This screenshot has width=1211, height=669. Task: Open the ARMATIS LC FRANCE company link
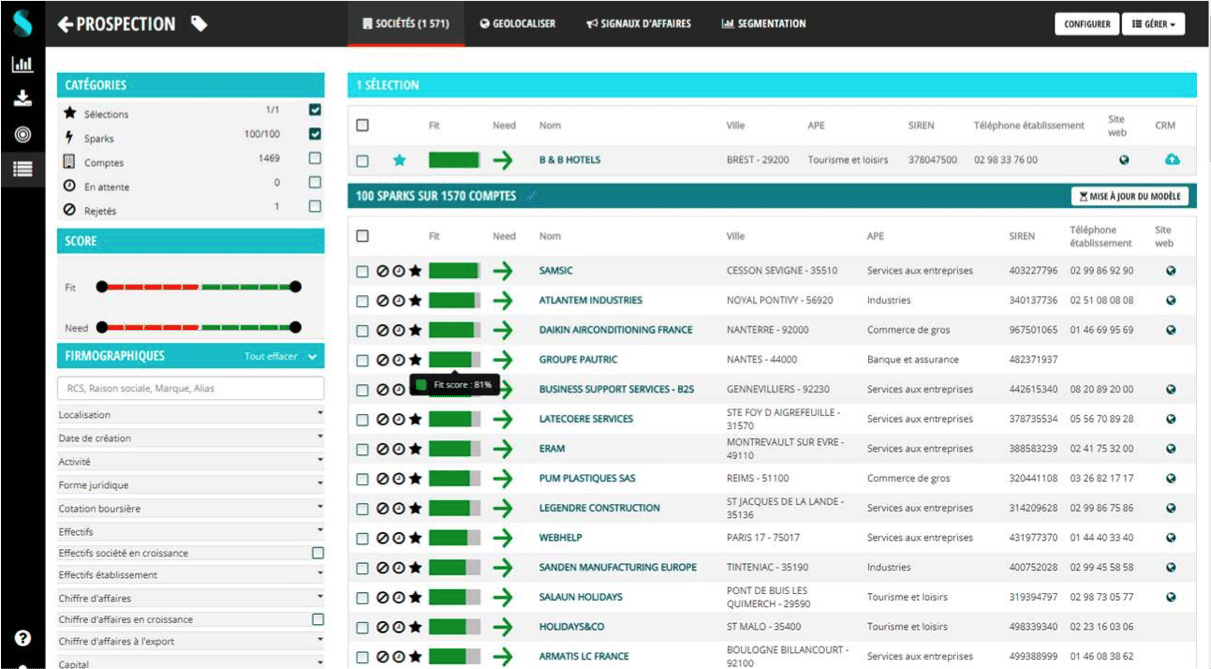584,656
